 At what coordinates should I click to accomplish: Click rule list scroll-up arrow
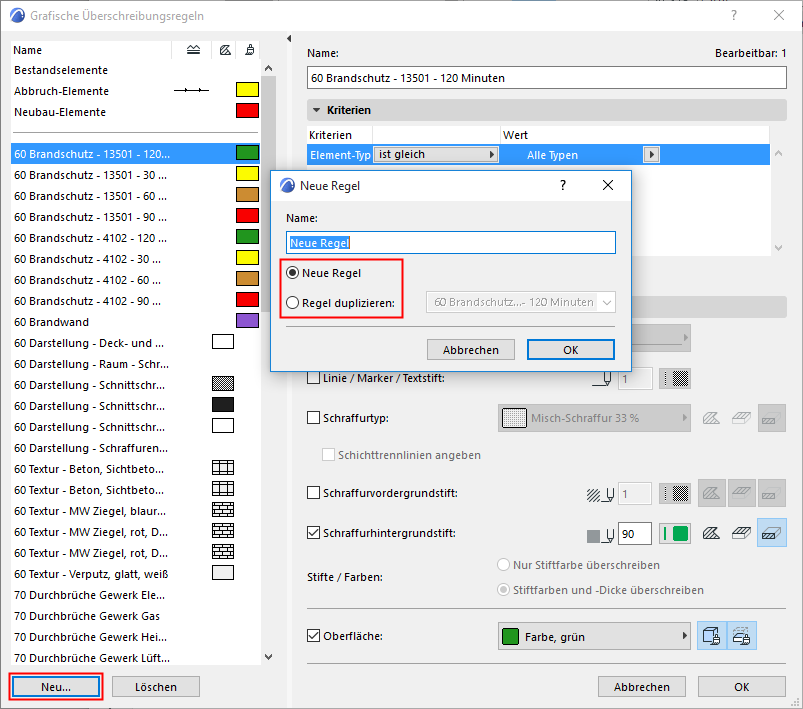[268, 68]
